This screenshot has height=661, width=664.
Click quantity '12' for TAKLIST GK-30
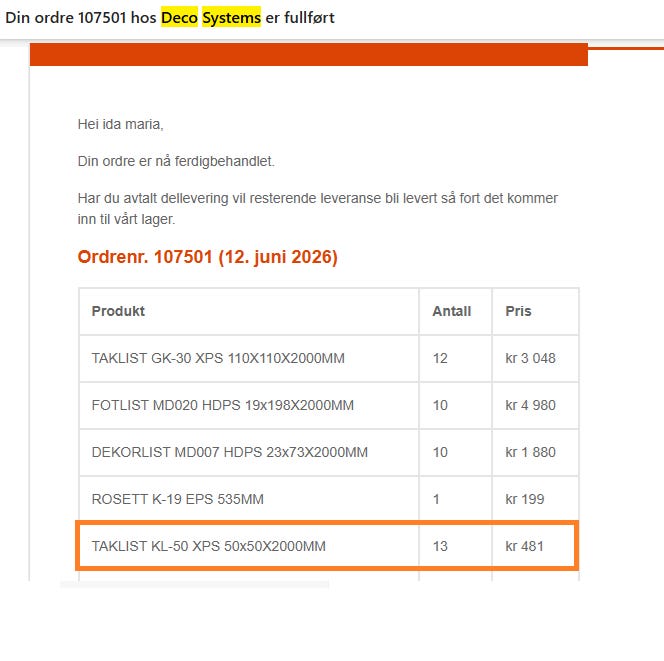click(440, 358)
